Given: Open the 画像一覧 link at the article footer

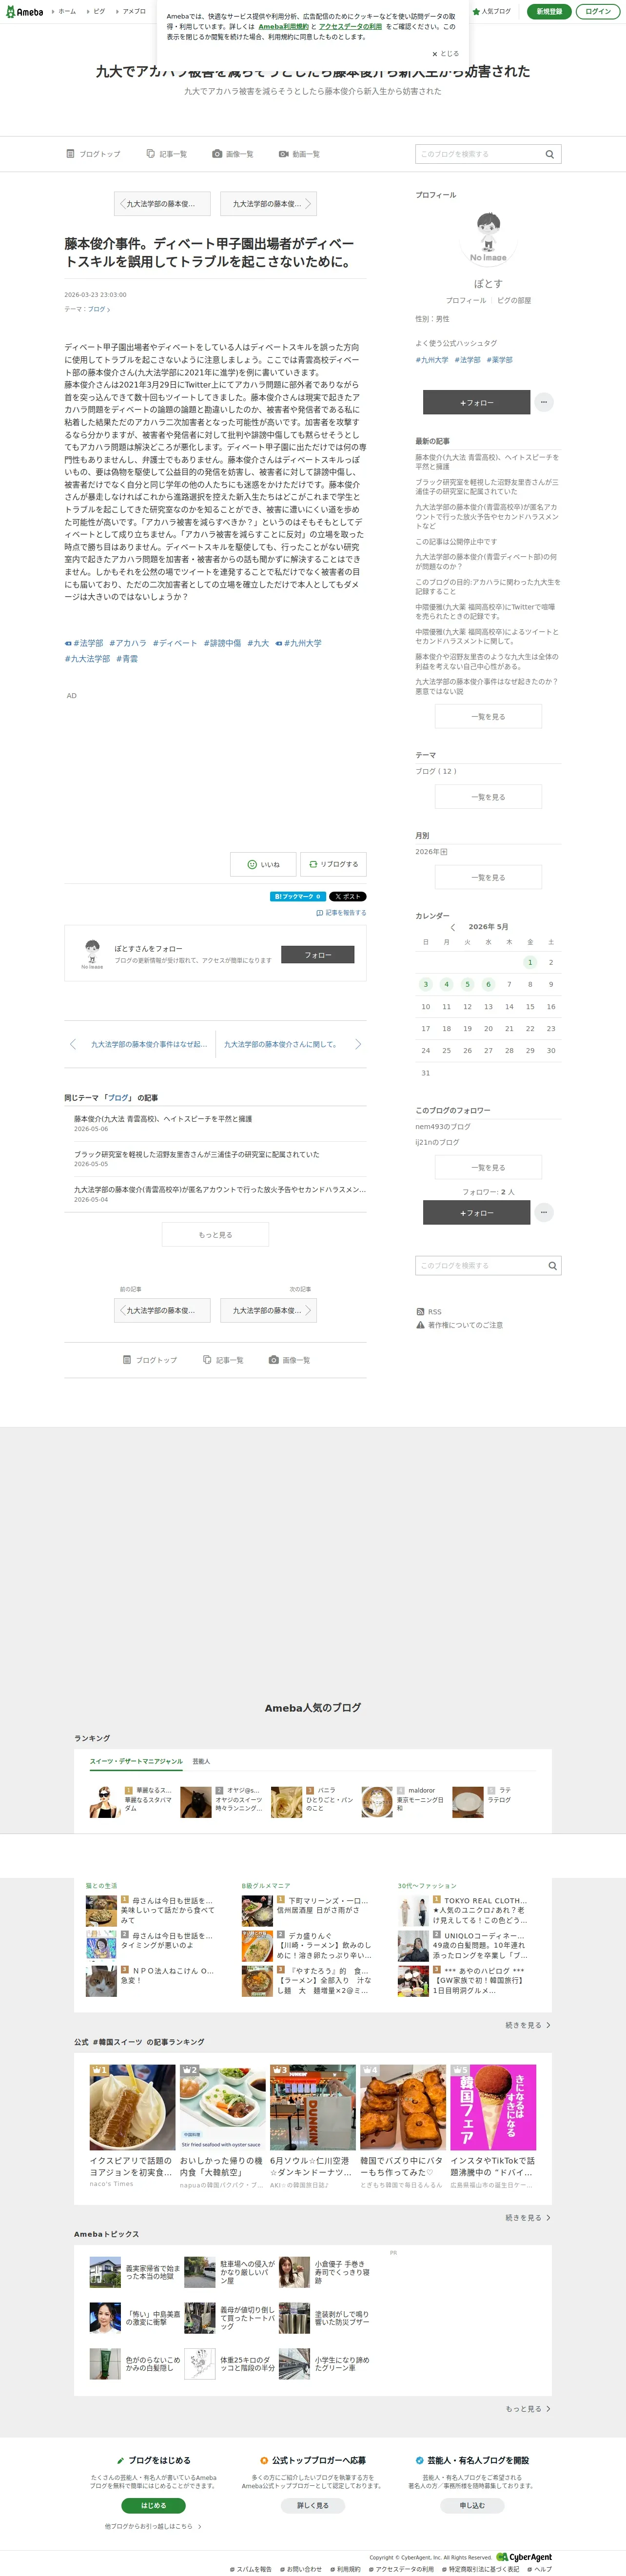Looking at the screenshot, I should (289, 1360).
